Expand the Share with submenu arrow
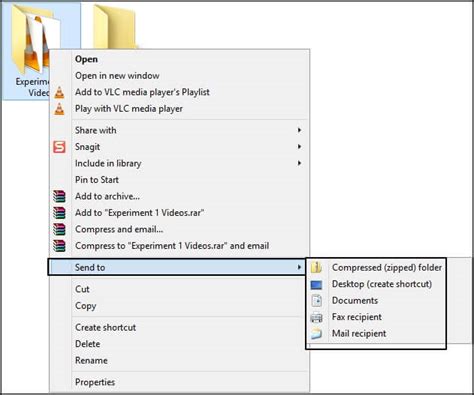 [x=299, y=130]
